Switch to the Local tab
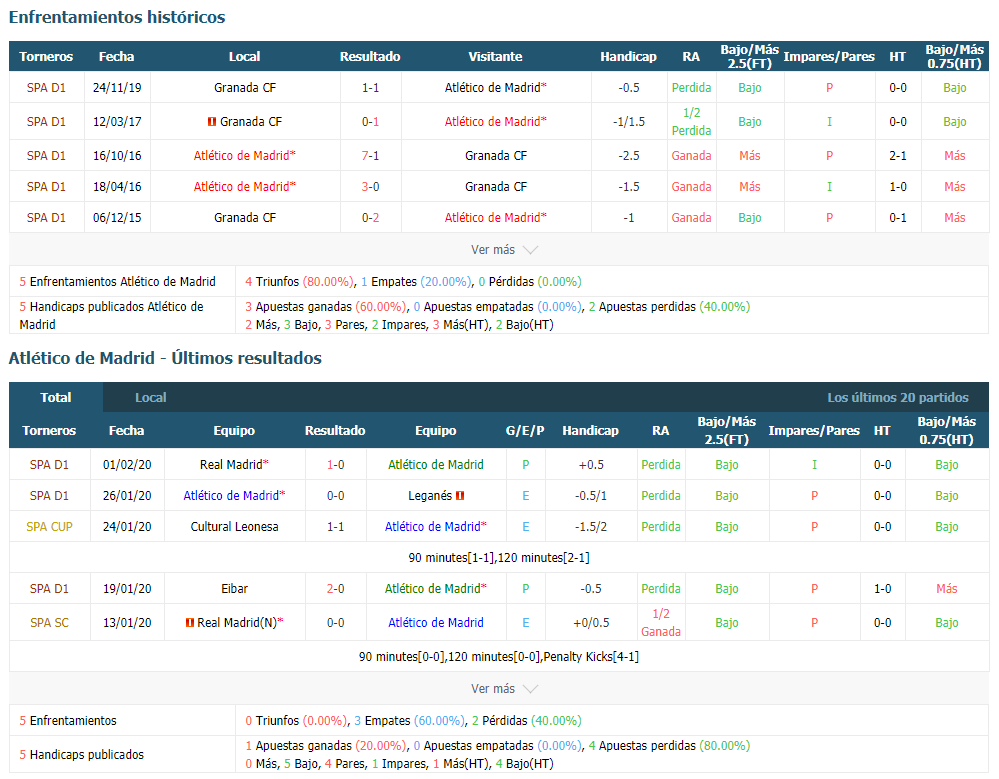This screenshot has width=999, height=779. [x=150, y=397]
